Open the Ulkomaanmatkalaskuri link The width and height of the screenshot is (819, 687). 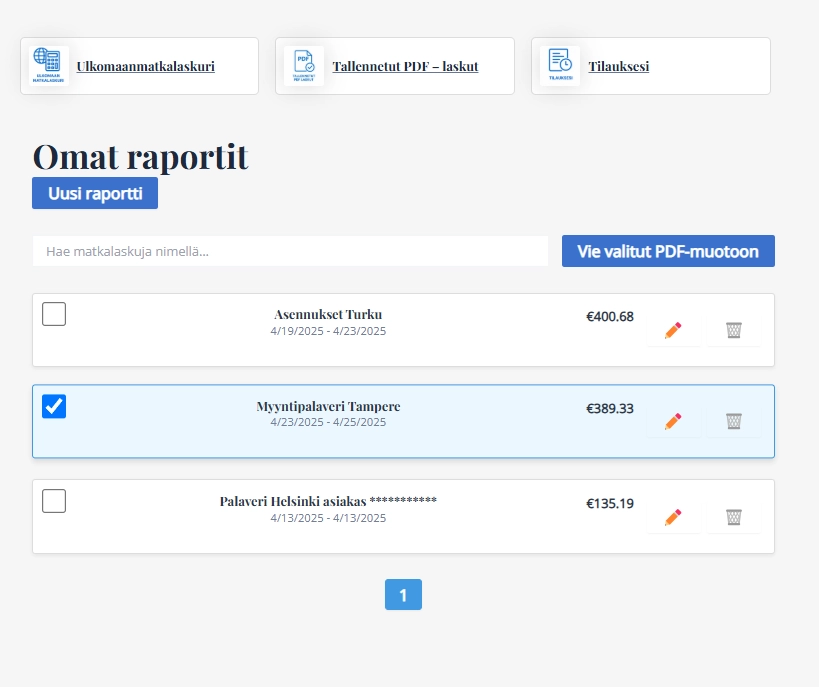145,66
